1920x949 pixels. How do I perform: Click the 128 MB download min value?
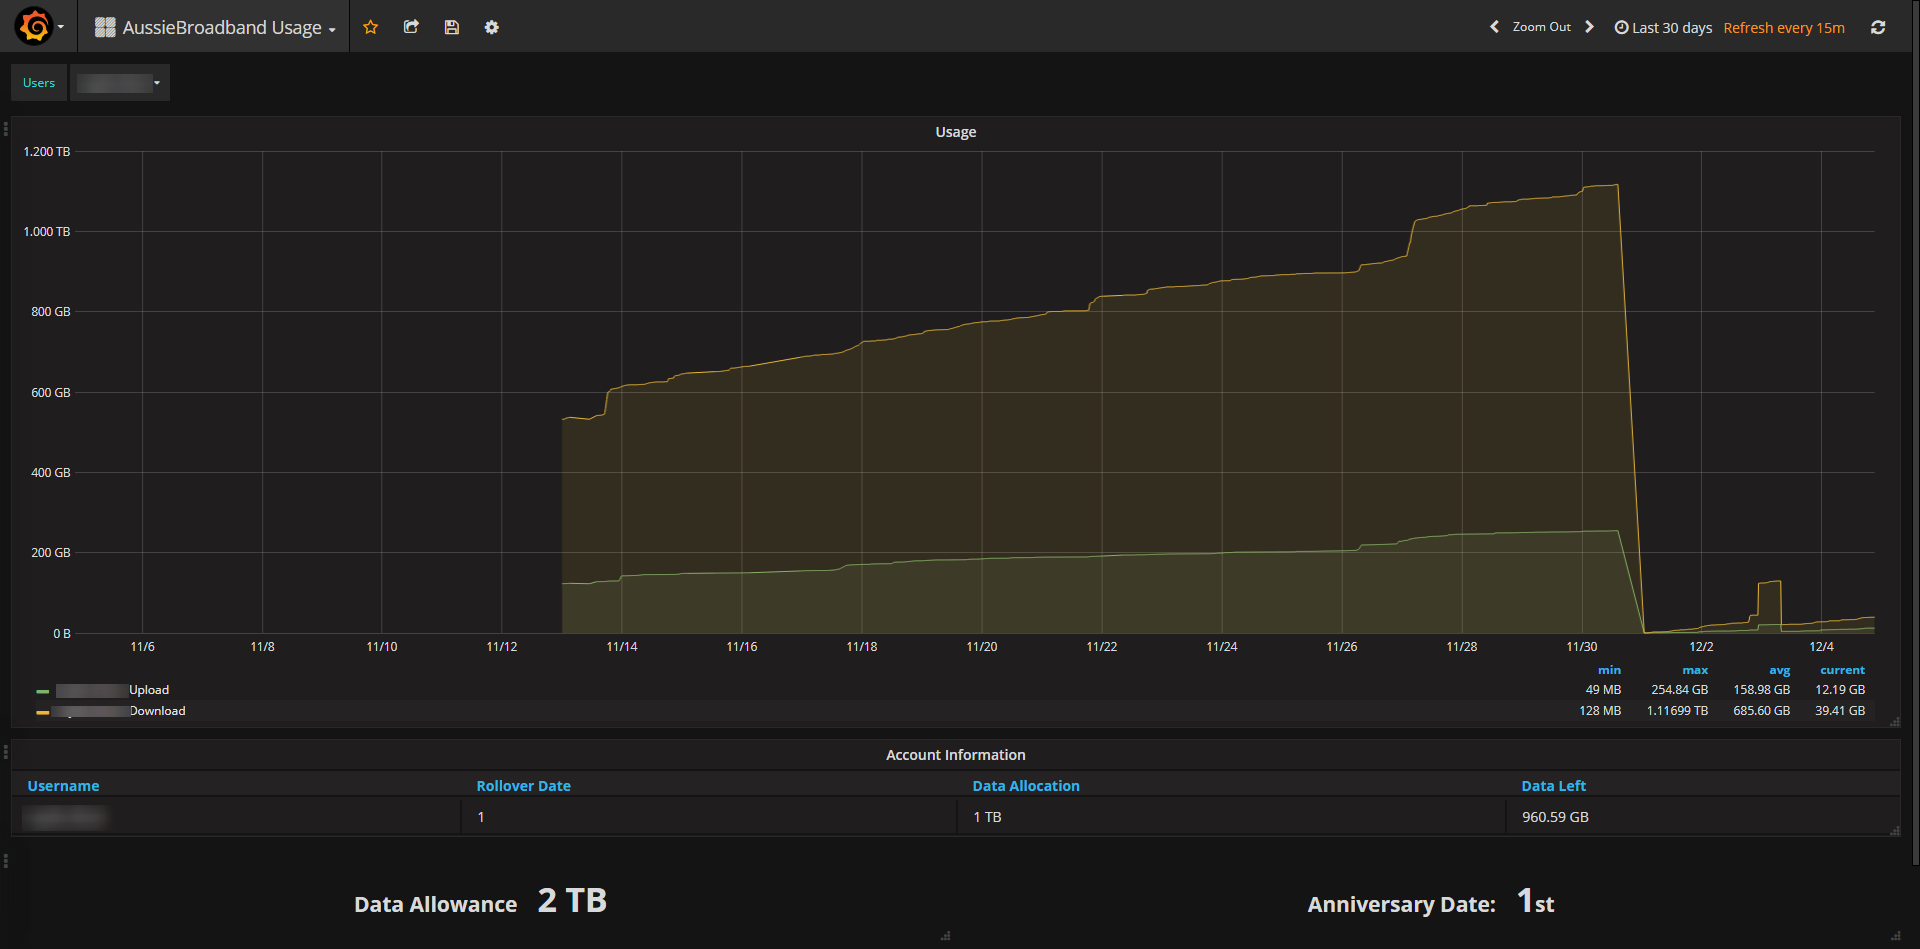coord(1600,711)
